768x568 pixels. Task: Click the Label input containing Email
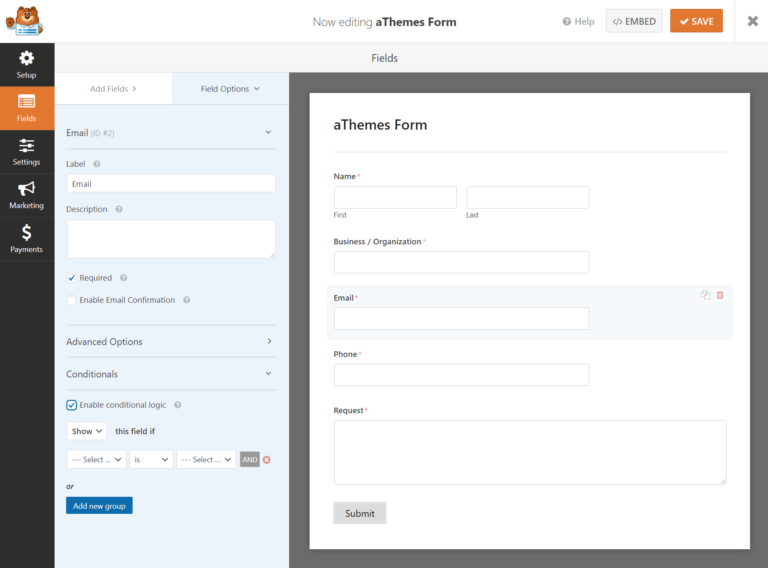point(171,184)
